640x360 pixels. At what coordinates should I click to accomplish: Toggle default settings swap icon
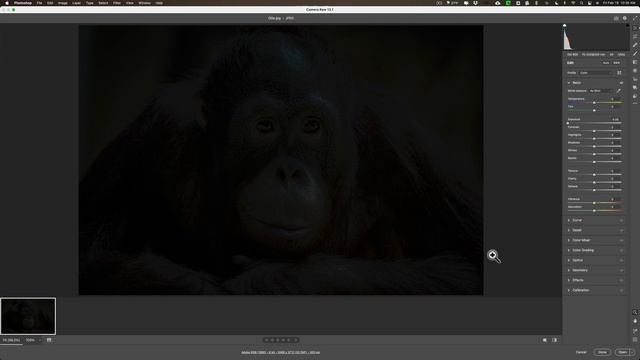point(555,340)
